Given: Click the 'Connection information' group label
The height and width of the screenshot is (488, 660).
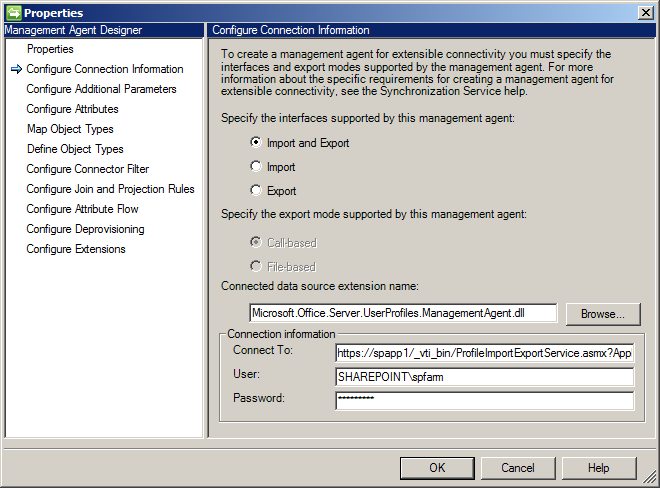Looking at the screenshot, I should [x=281, y=334].
